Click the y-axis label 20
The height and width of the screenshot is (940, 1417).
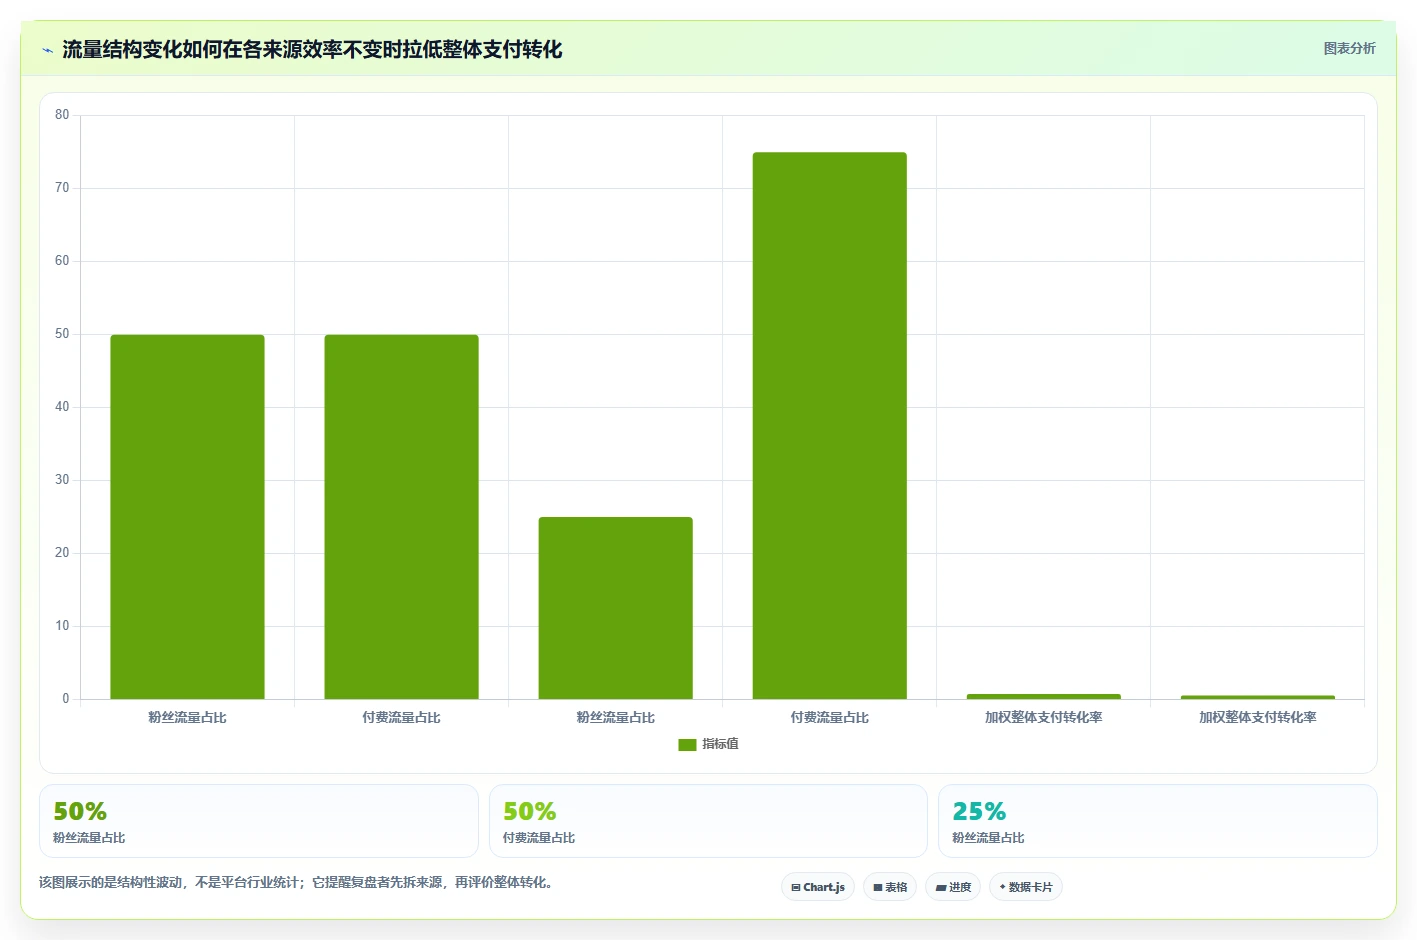[62, 553]
